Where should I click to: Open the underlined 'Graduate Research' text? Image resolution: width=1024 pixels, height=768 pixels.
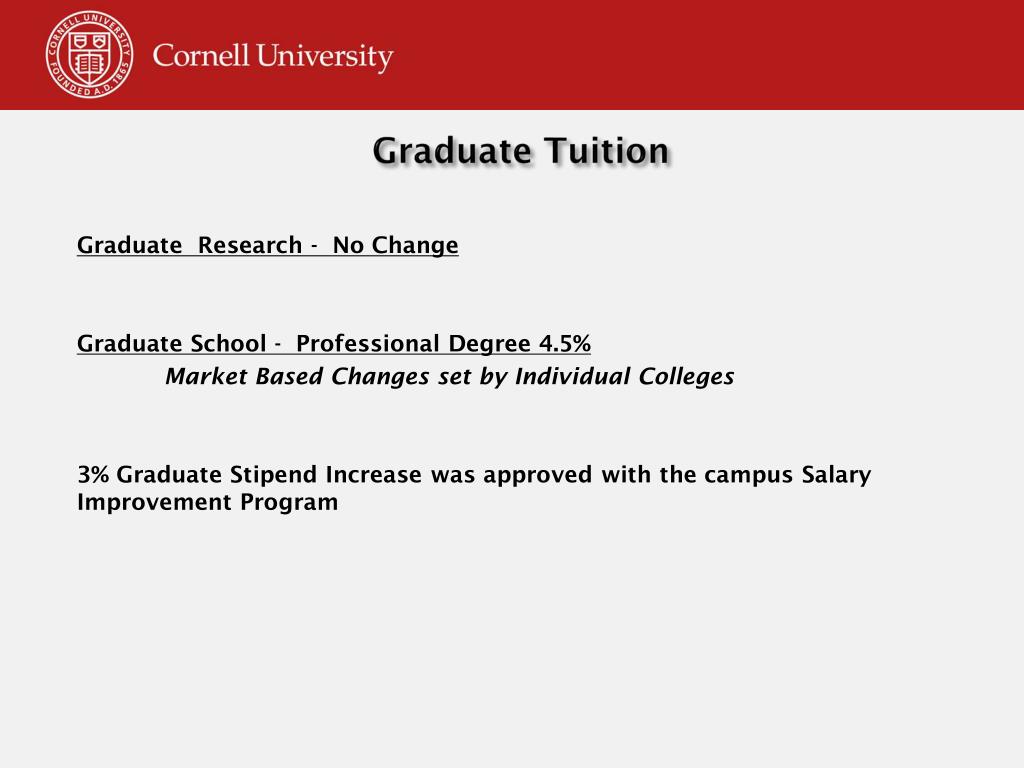tap(189, 246)
